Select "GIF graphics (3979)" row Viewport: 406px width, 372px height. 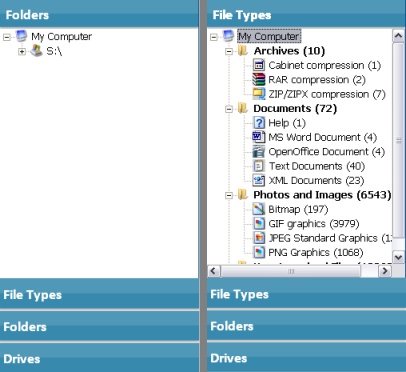point(313,223)
